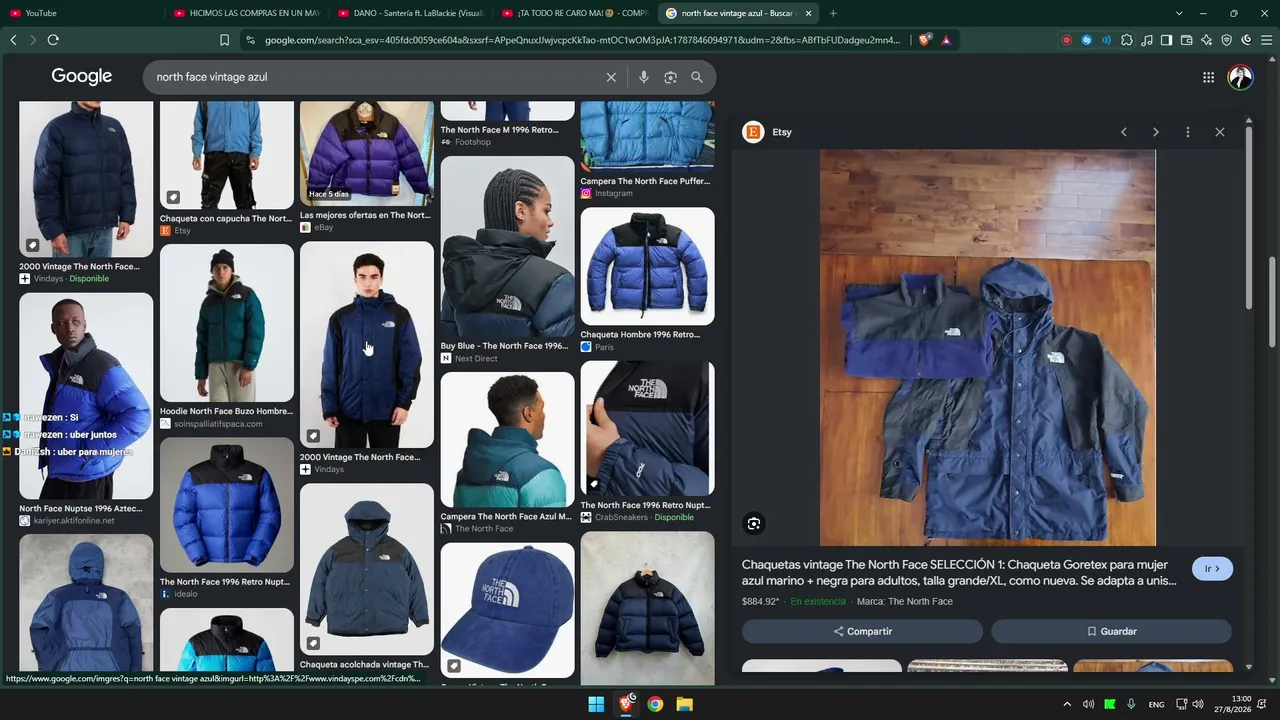Image resolution: width=1280 pixels, height=720 pixels.
Task: Show hidden tray icons
Action: [x=1067, y=704]
